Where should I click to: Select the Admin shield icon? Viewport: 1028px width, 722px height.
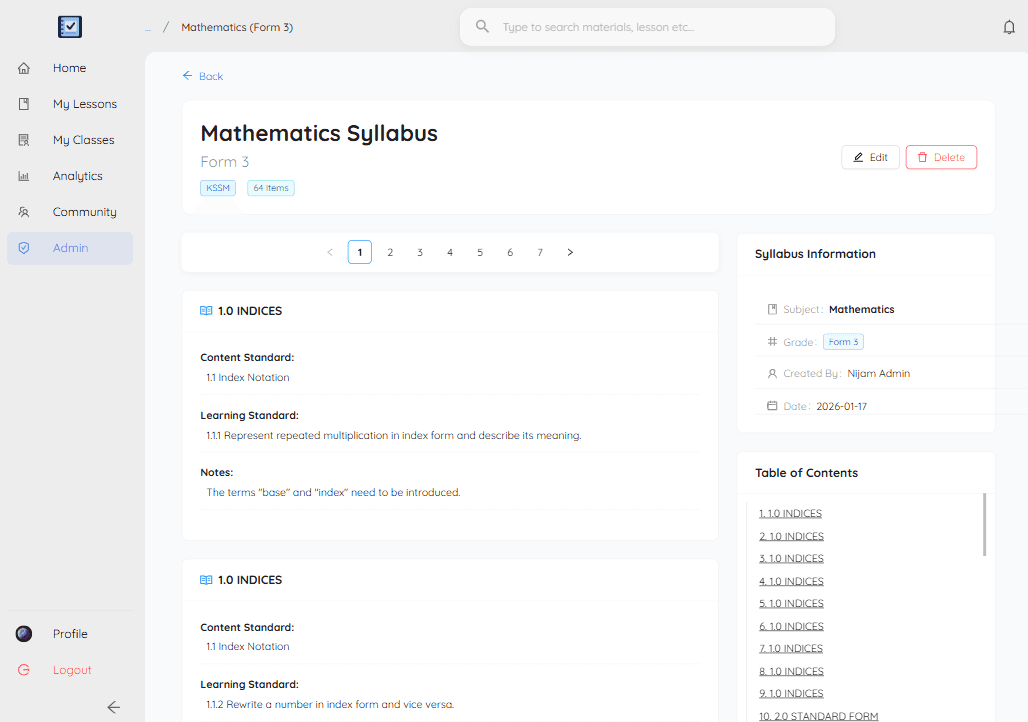pyautogui.click(x=23, y=247)
